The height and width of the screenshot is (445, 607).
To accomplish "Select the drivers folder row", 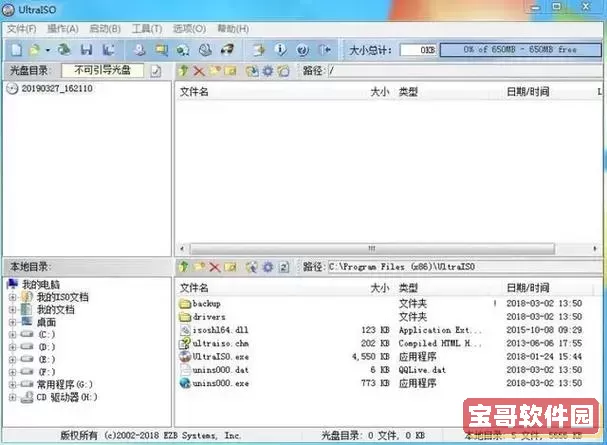I will pyautogui.click(x=381, y=317).
